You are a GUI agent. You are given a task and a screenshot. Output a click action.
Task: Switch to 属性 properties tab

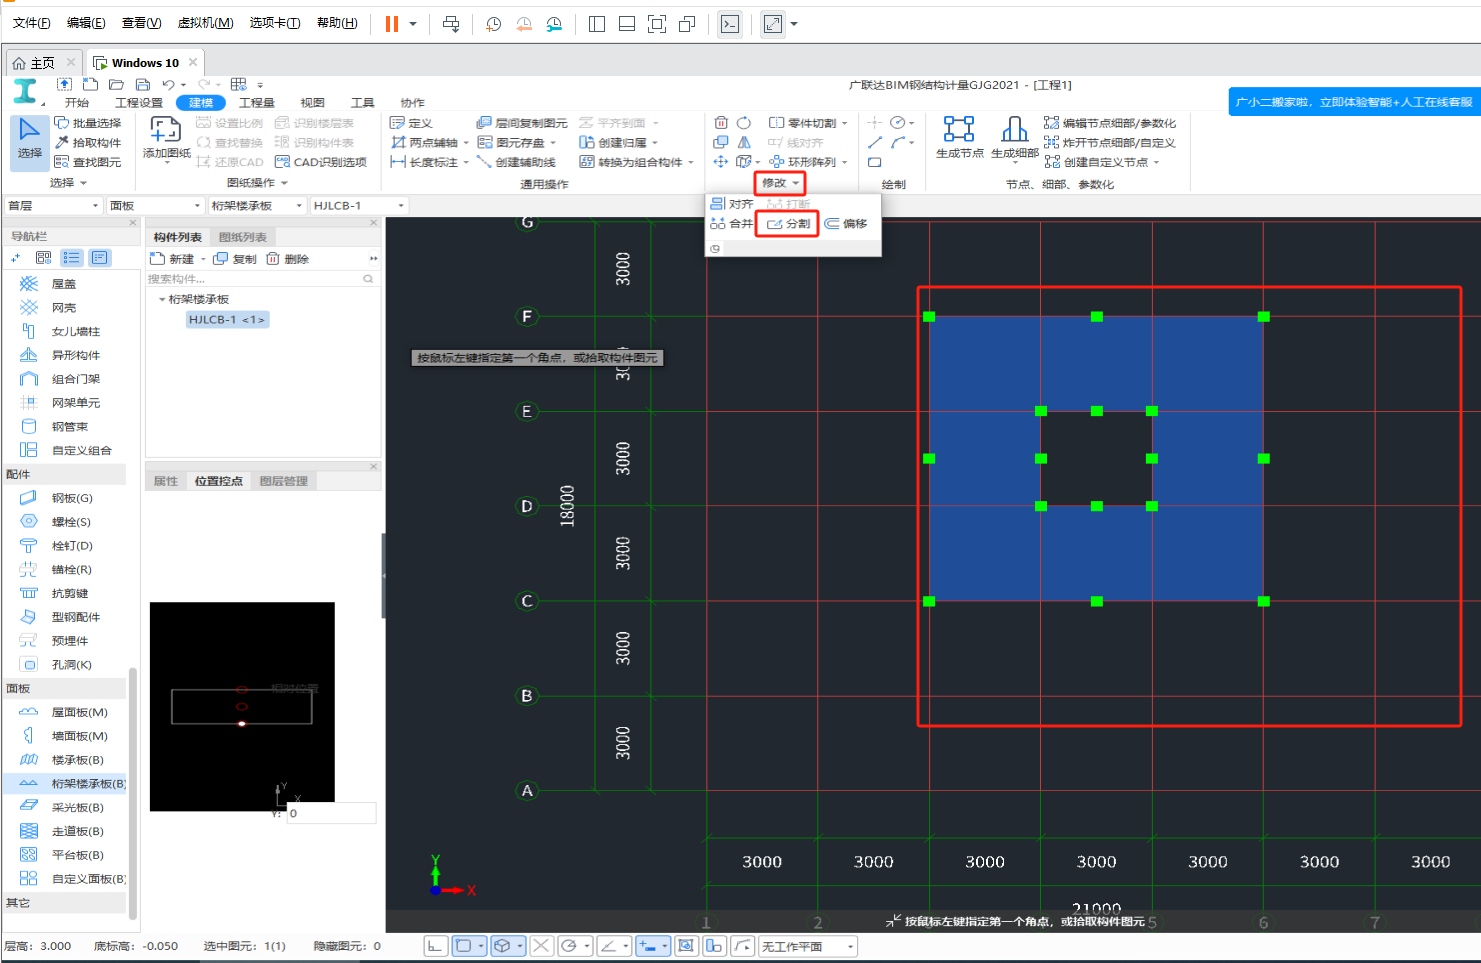[x=166, y=481]
